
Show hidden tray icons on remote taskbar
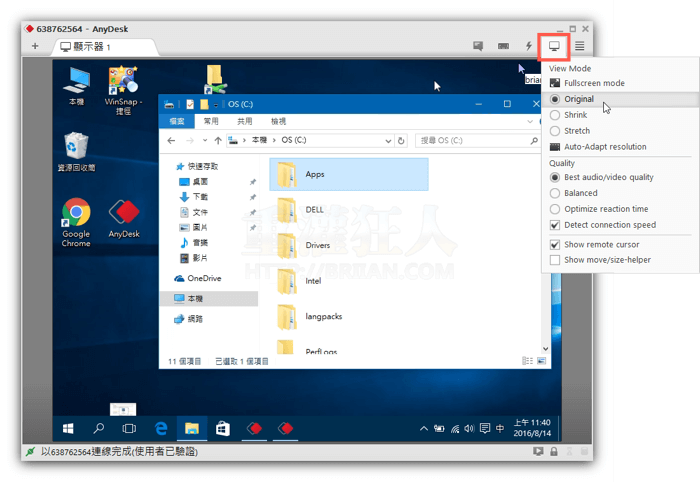click(423, 429)
